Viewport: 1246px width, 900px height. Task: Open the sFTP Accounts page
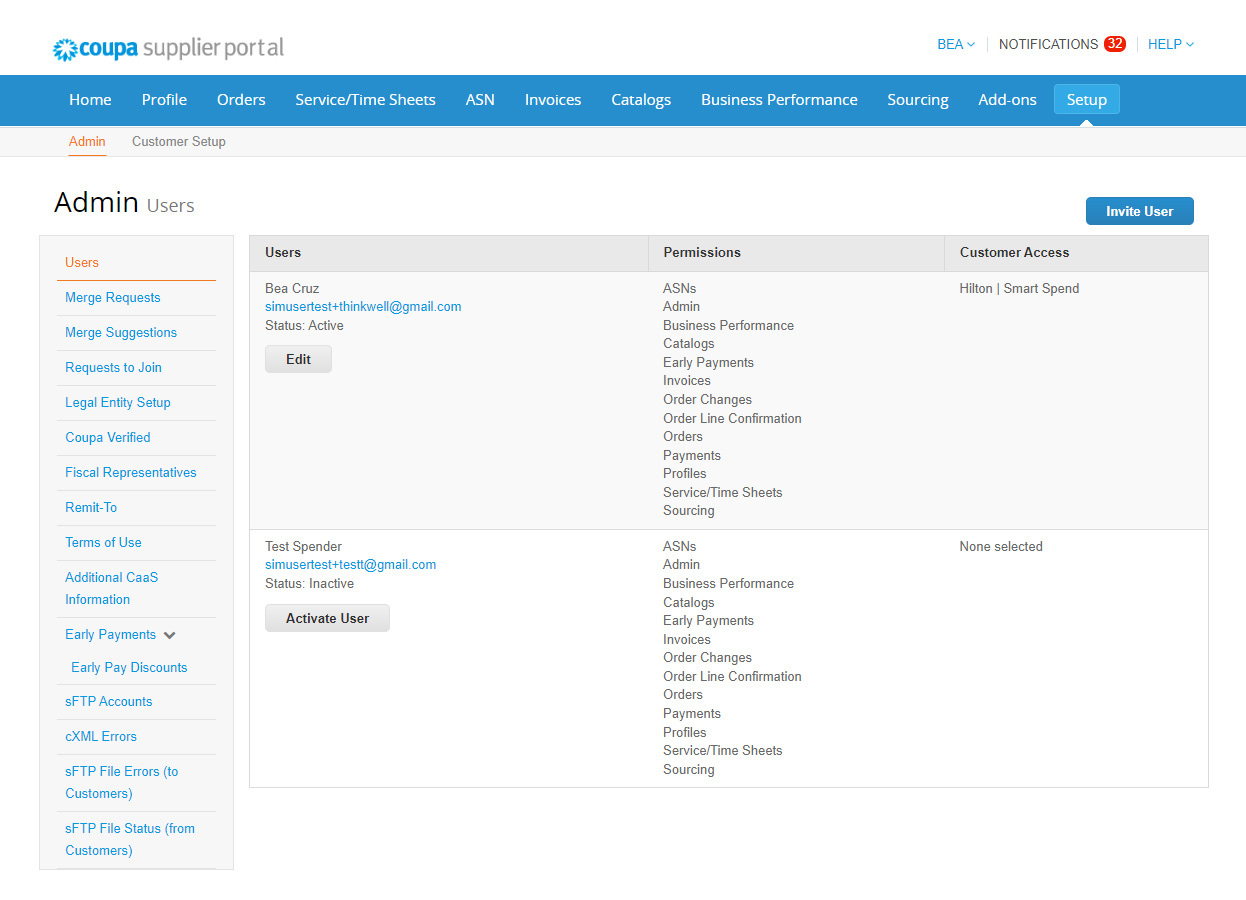tap(108, 702)
